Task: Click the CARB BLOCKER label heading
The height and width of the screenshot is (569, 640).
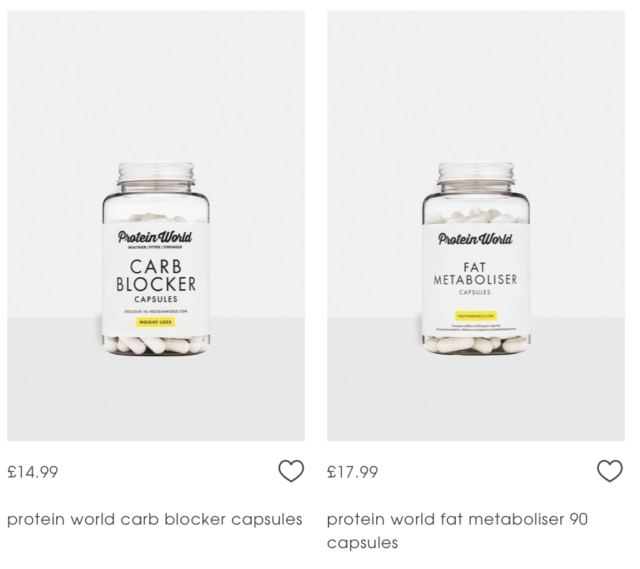Action: tap(156, 276)
